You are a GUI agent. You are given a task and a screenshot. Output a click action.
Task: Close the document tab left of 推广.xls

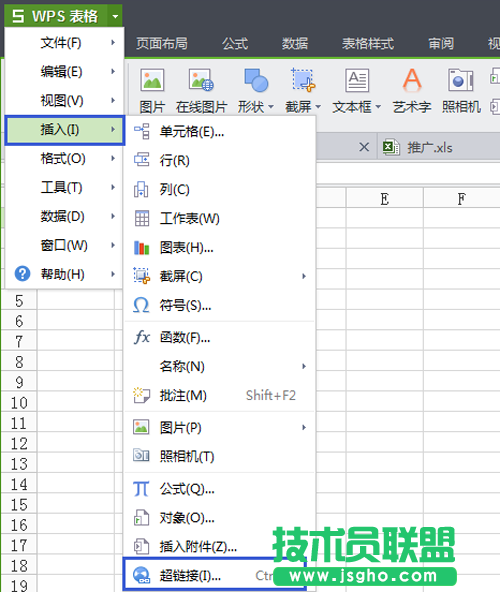click(x=364, y=147)
